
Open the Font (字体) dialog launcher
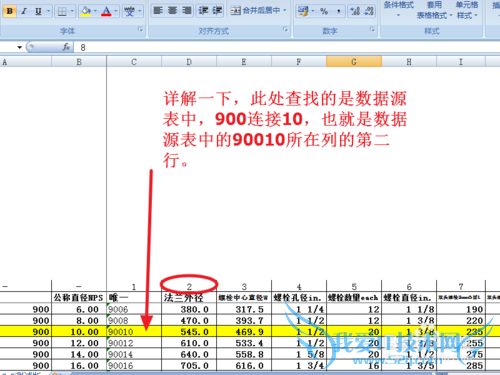(140, 30)
